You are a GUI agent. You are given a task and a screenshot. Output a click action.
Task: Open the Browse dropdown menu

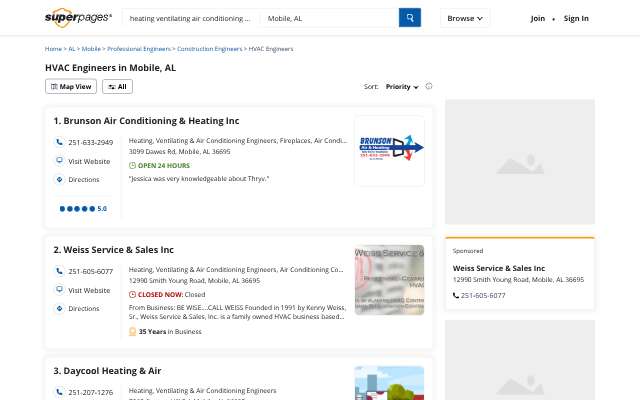pos(465,18)
